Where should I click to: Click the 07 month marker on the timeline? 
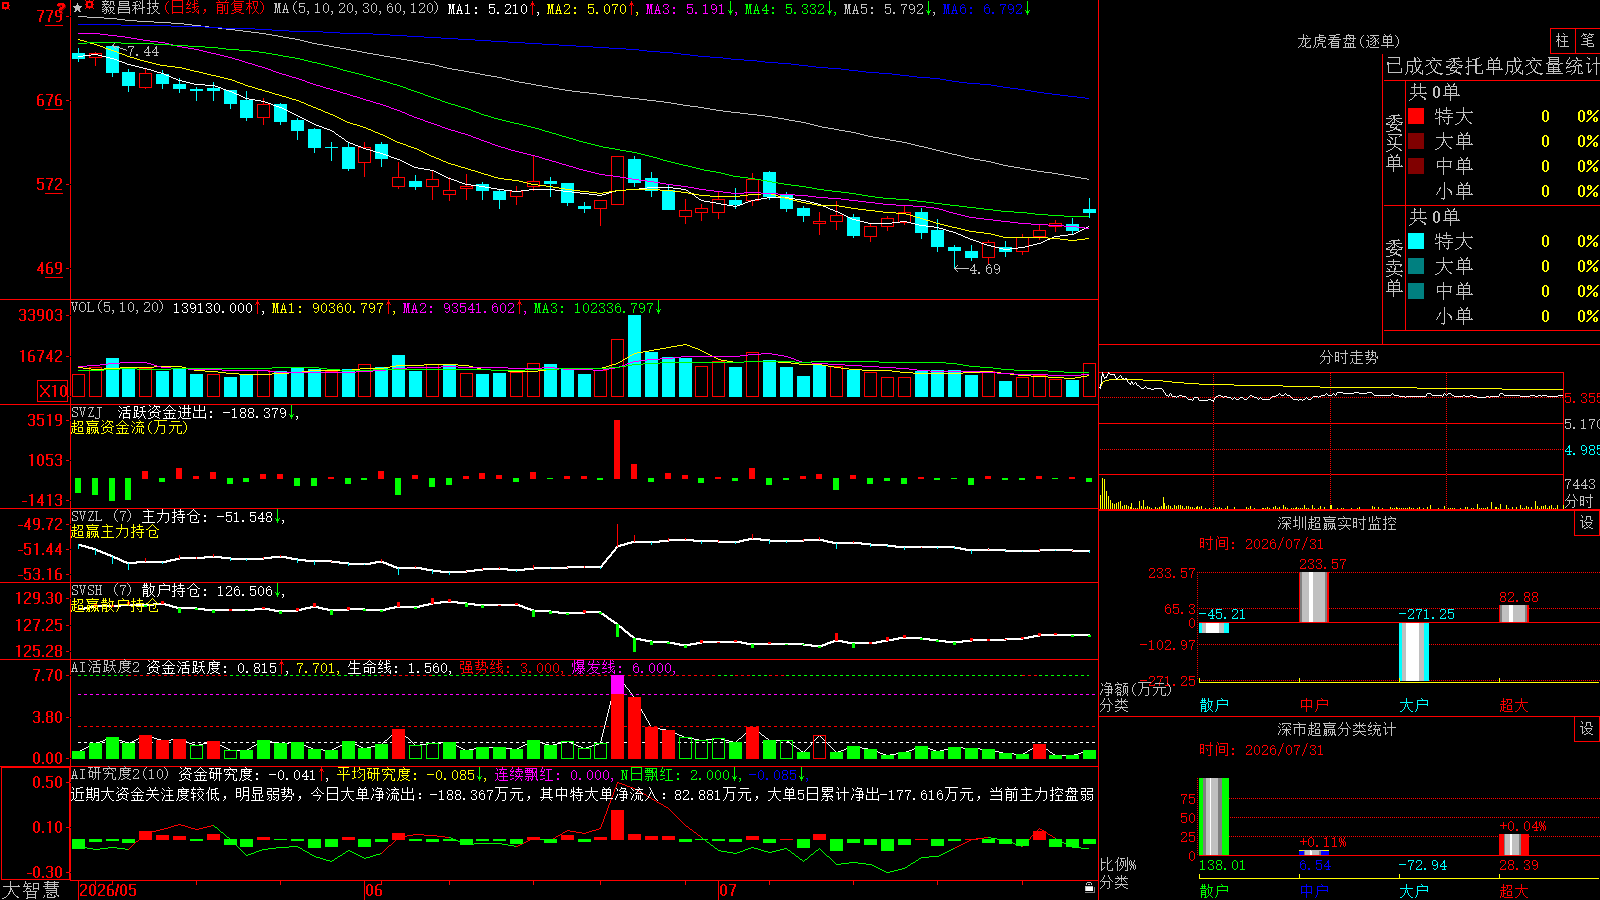pyautogui.click(x=728, y=890)
